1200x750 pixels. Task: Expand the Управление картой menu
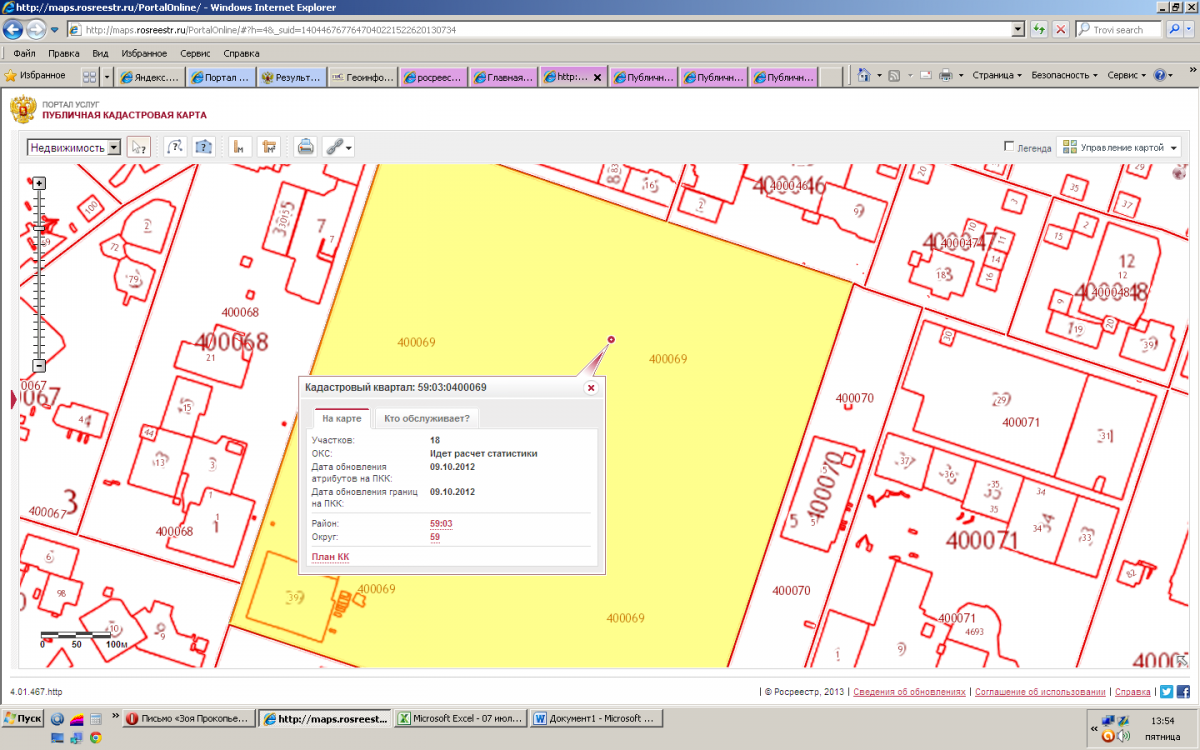point(1118,147)
